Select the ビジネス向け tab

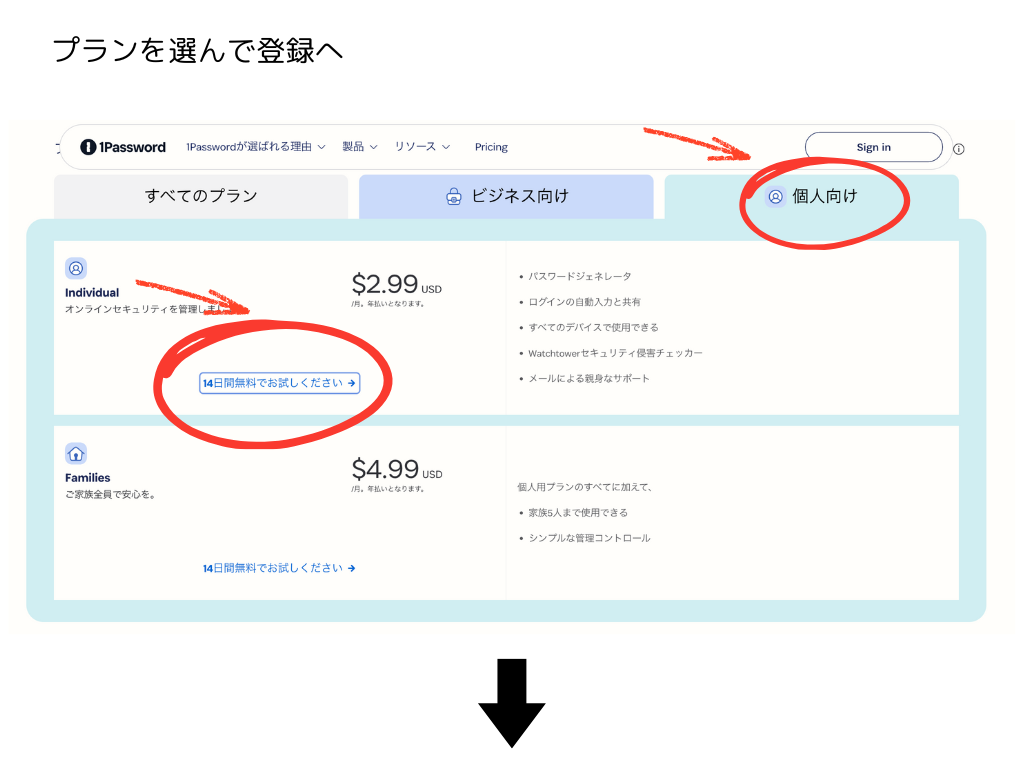[x=506, y=196]
